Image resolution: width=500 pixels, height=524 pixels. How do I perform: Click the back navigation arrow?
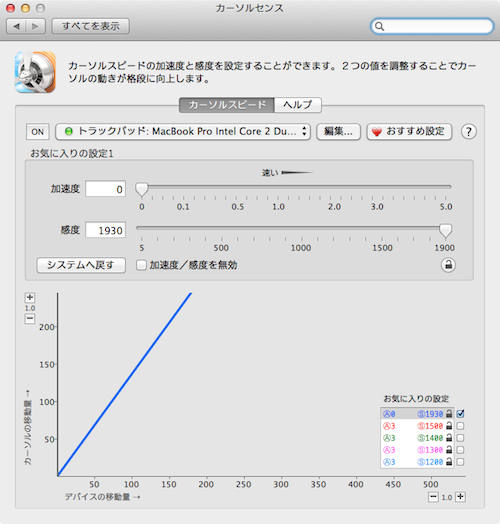tap(16, 26)
